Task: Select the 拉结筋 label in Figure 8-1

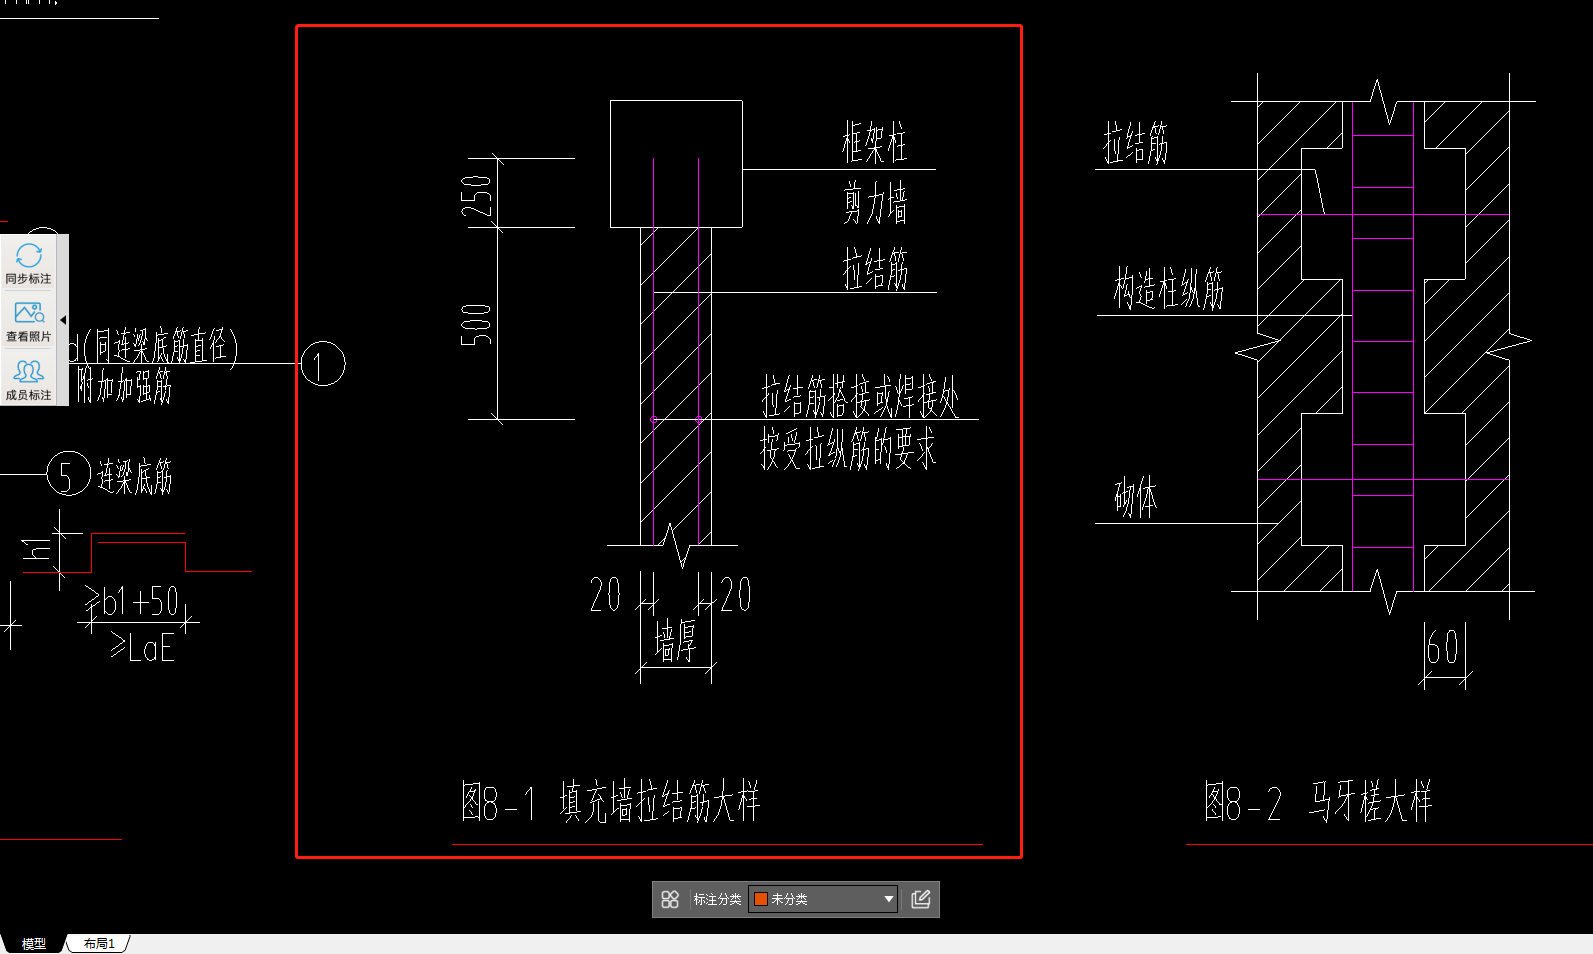Action: click(875, 269)
